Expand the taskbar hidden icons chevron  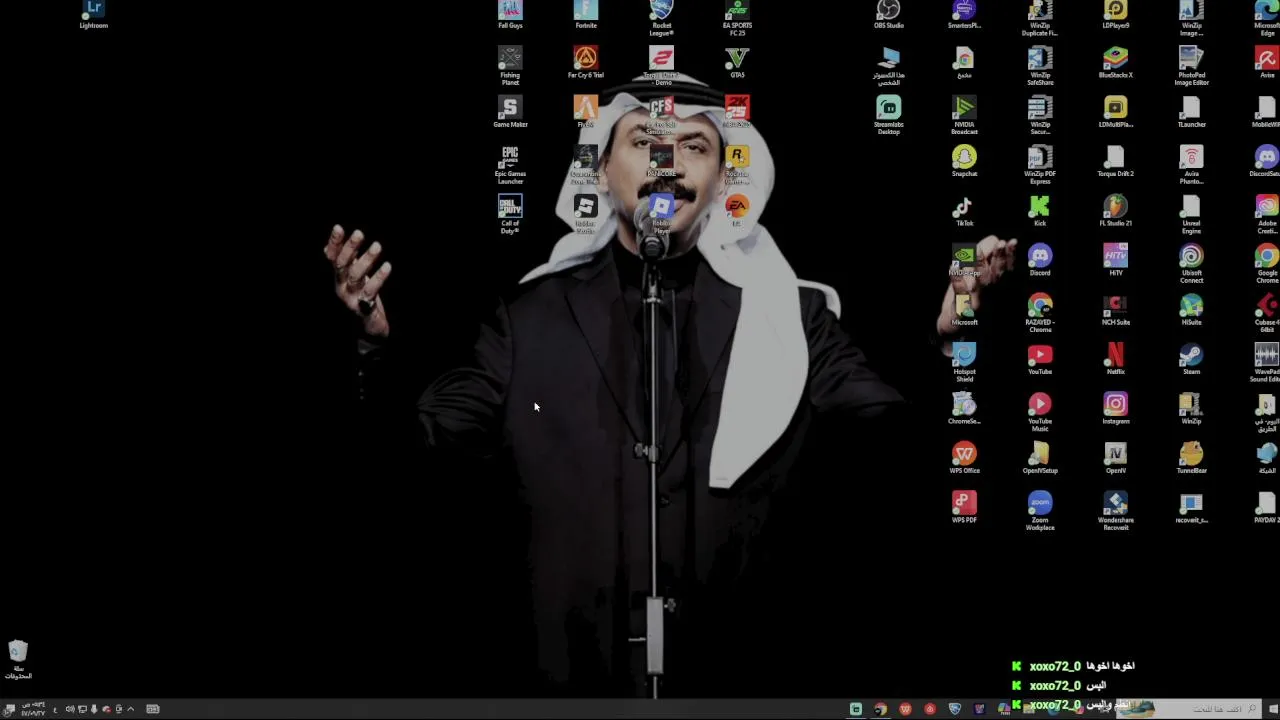130,709
